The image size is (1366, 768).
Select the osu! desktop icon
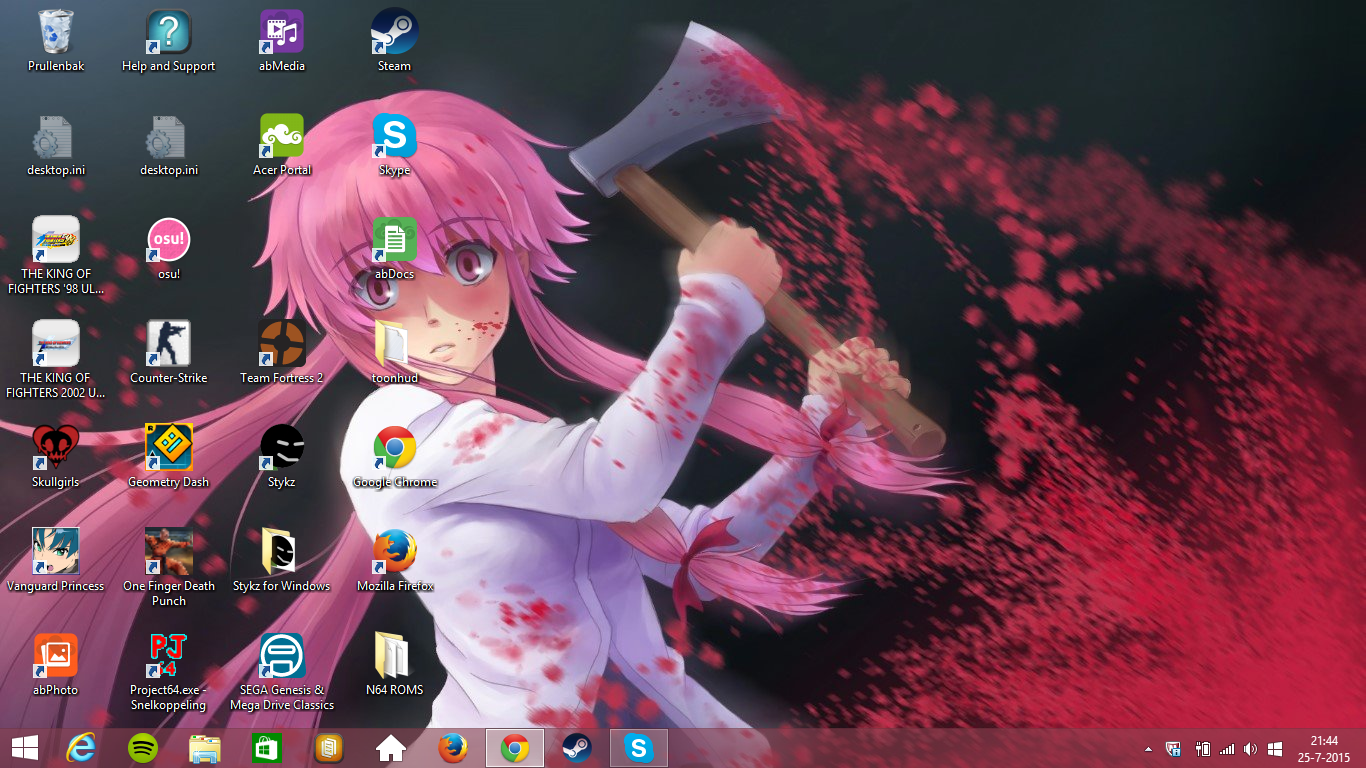tap(168, 240)
